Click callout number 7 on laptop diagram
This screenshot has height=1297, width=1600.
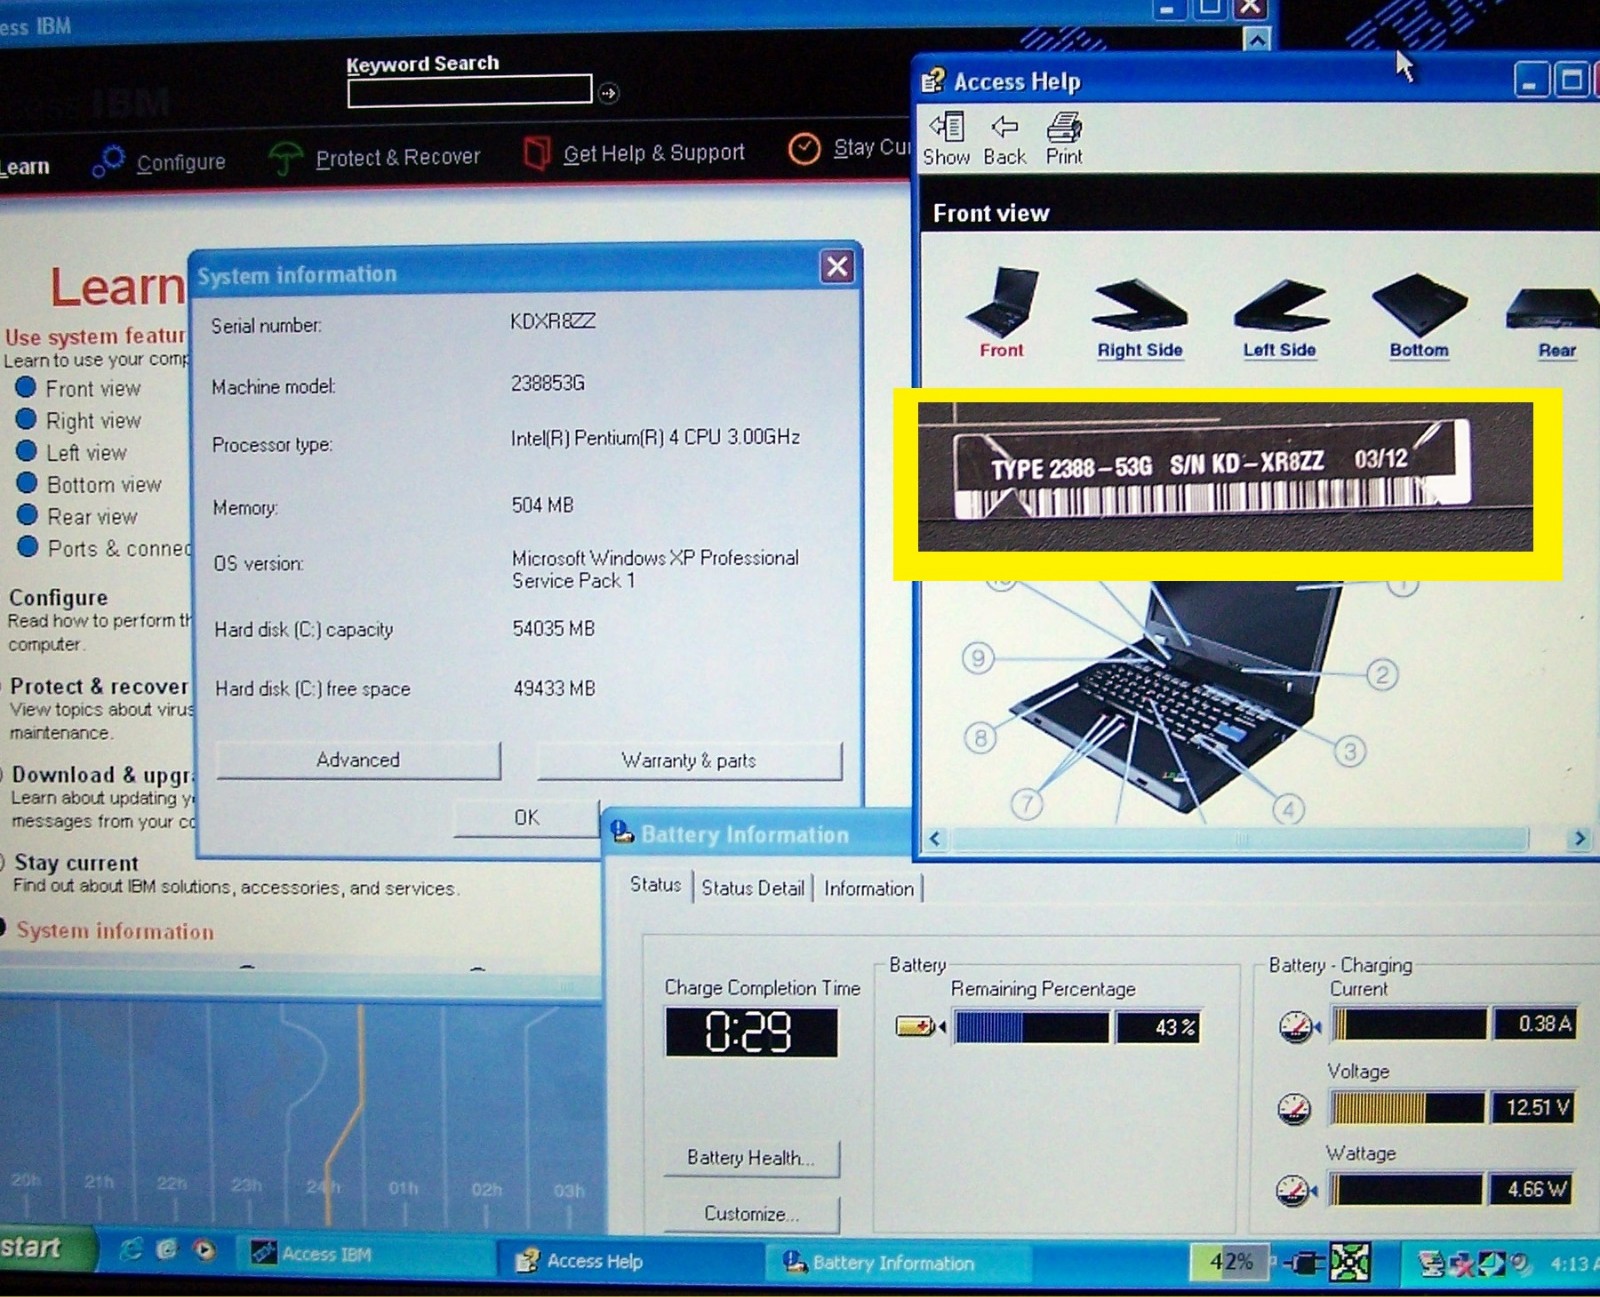1027,803
